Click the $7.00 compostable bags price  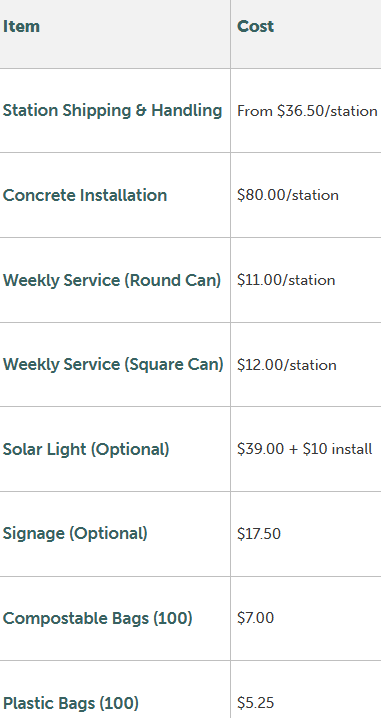pos(256,618)
